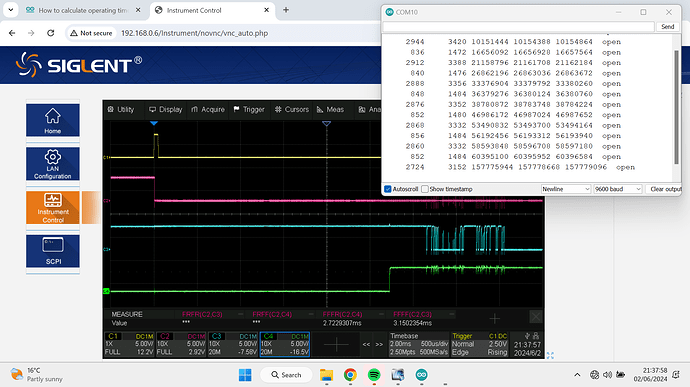Click the C4 green ground level marker
Viewport: 690px width, 387px height.
click(x=106, y=291)
